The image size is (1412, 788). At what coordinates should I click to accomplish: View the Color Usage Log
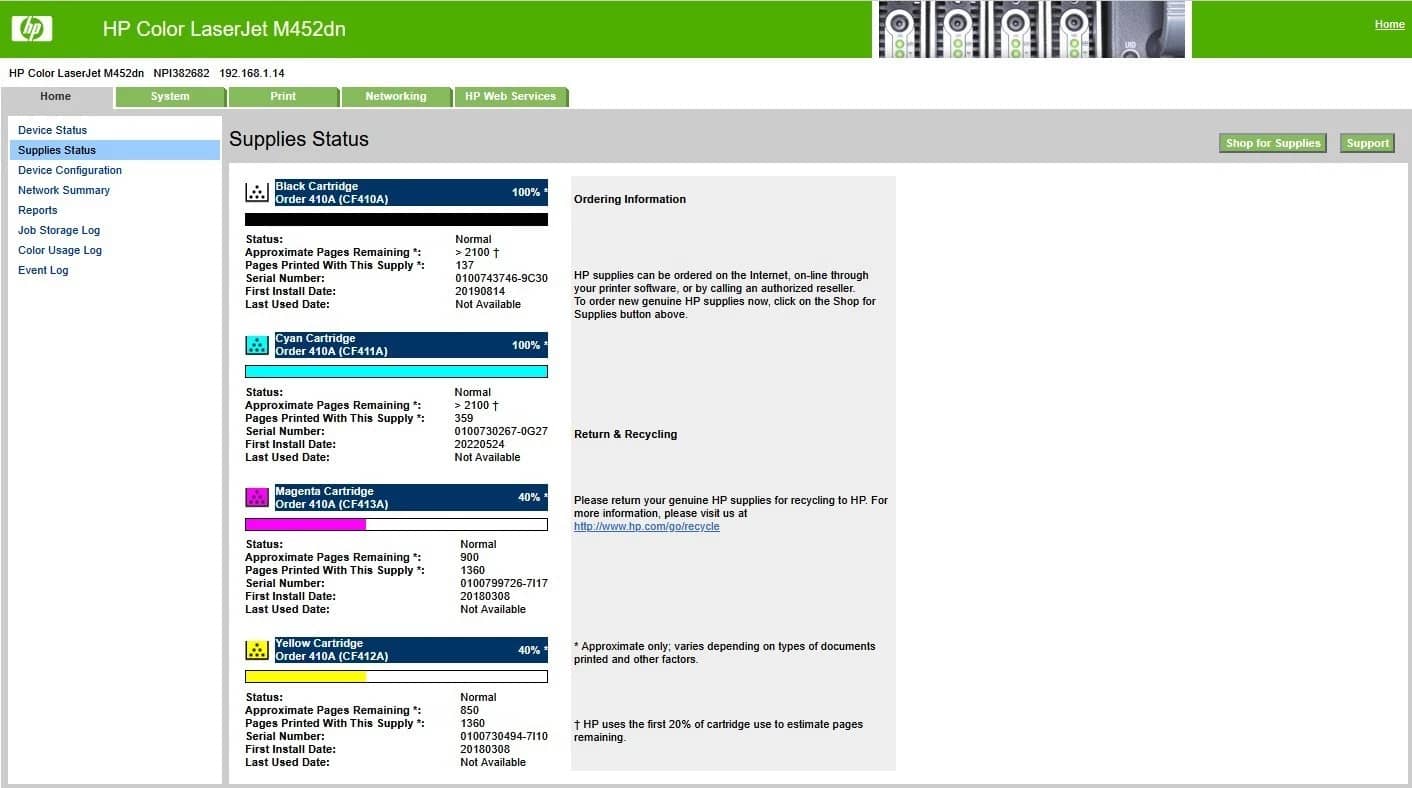[60, 250]
